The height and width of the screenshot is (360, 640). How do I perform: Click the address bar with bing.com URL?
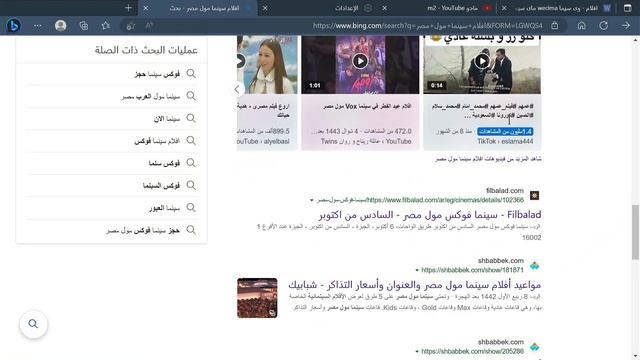[x=427, y=26]
